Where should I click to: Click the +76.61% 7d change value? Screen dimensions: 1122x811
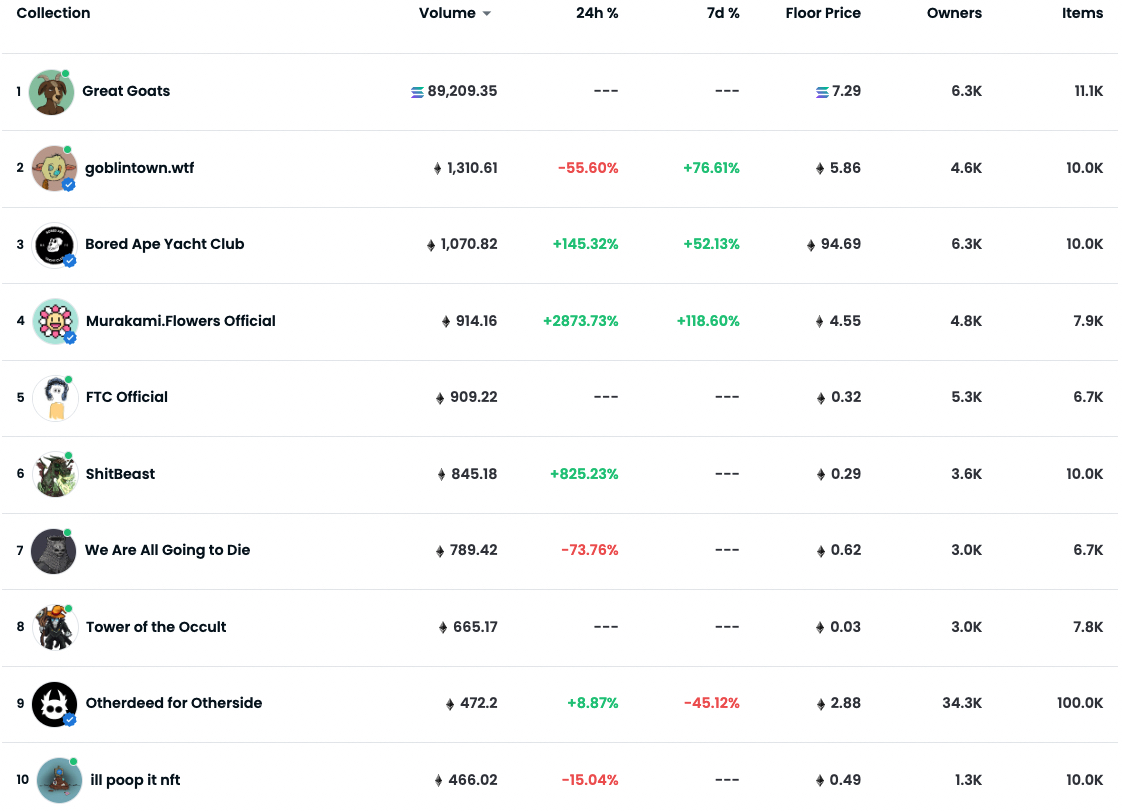click(x=711, y=168)
